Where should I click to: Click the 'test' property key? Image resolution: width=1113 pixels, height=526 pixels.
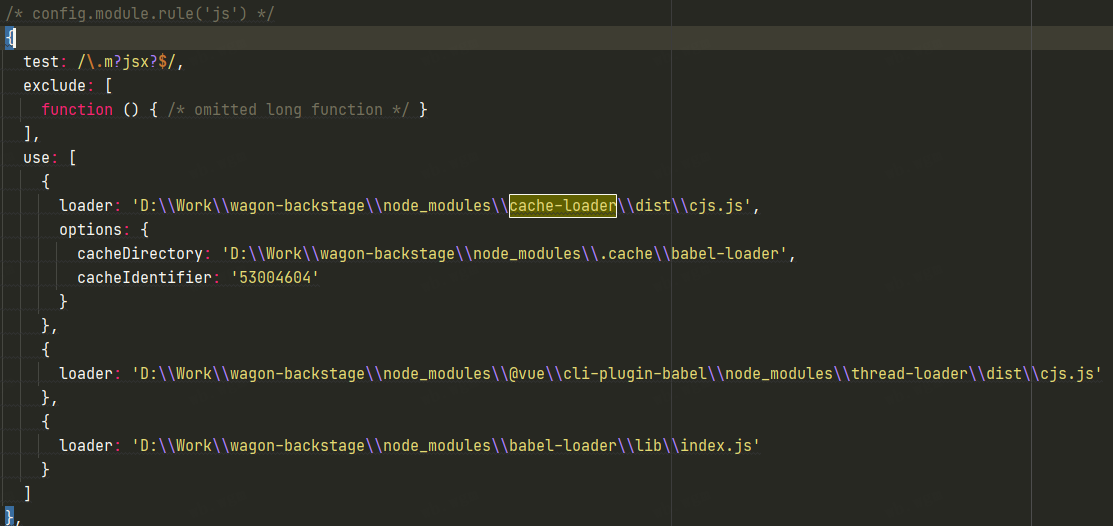point(41,62)
